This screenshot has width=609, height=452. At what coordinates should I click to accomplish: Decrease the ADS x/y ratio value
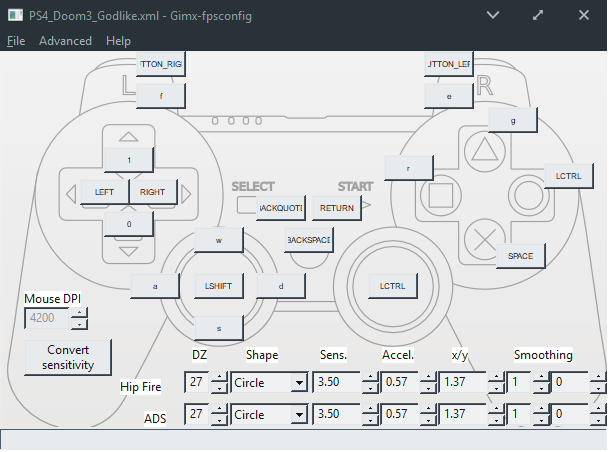pyautogui.click(x=493, y=419)
